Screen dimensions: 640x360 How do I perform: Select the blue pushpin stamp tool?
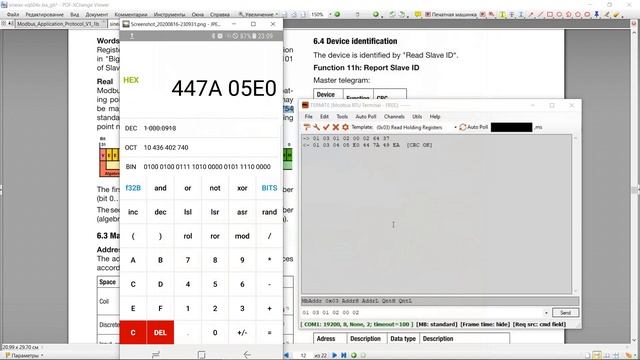point(597,14)
